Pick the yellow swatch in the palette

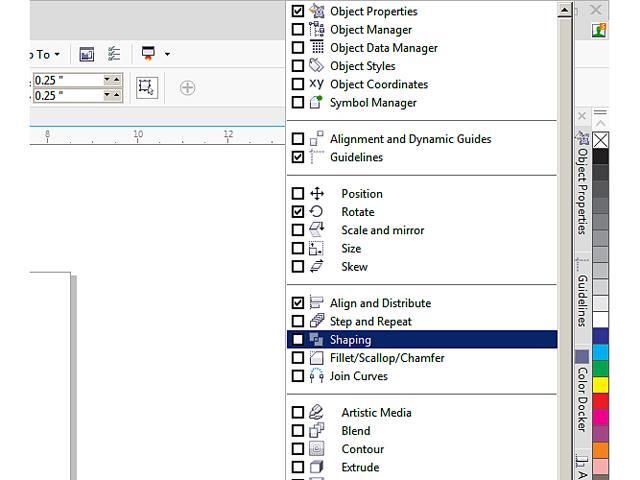click(600, 383)
